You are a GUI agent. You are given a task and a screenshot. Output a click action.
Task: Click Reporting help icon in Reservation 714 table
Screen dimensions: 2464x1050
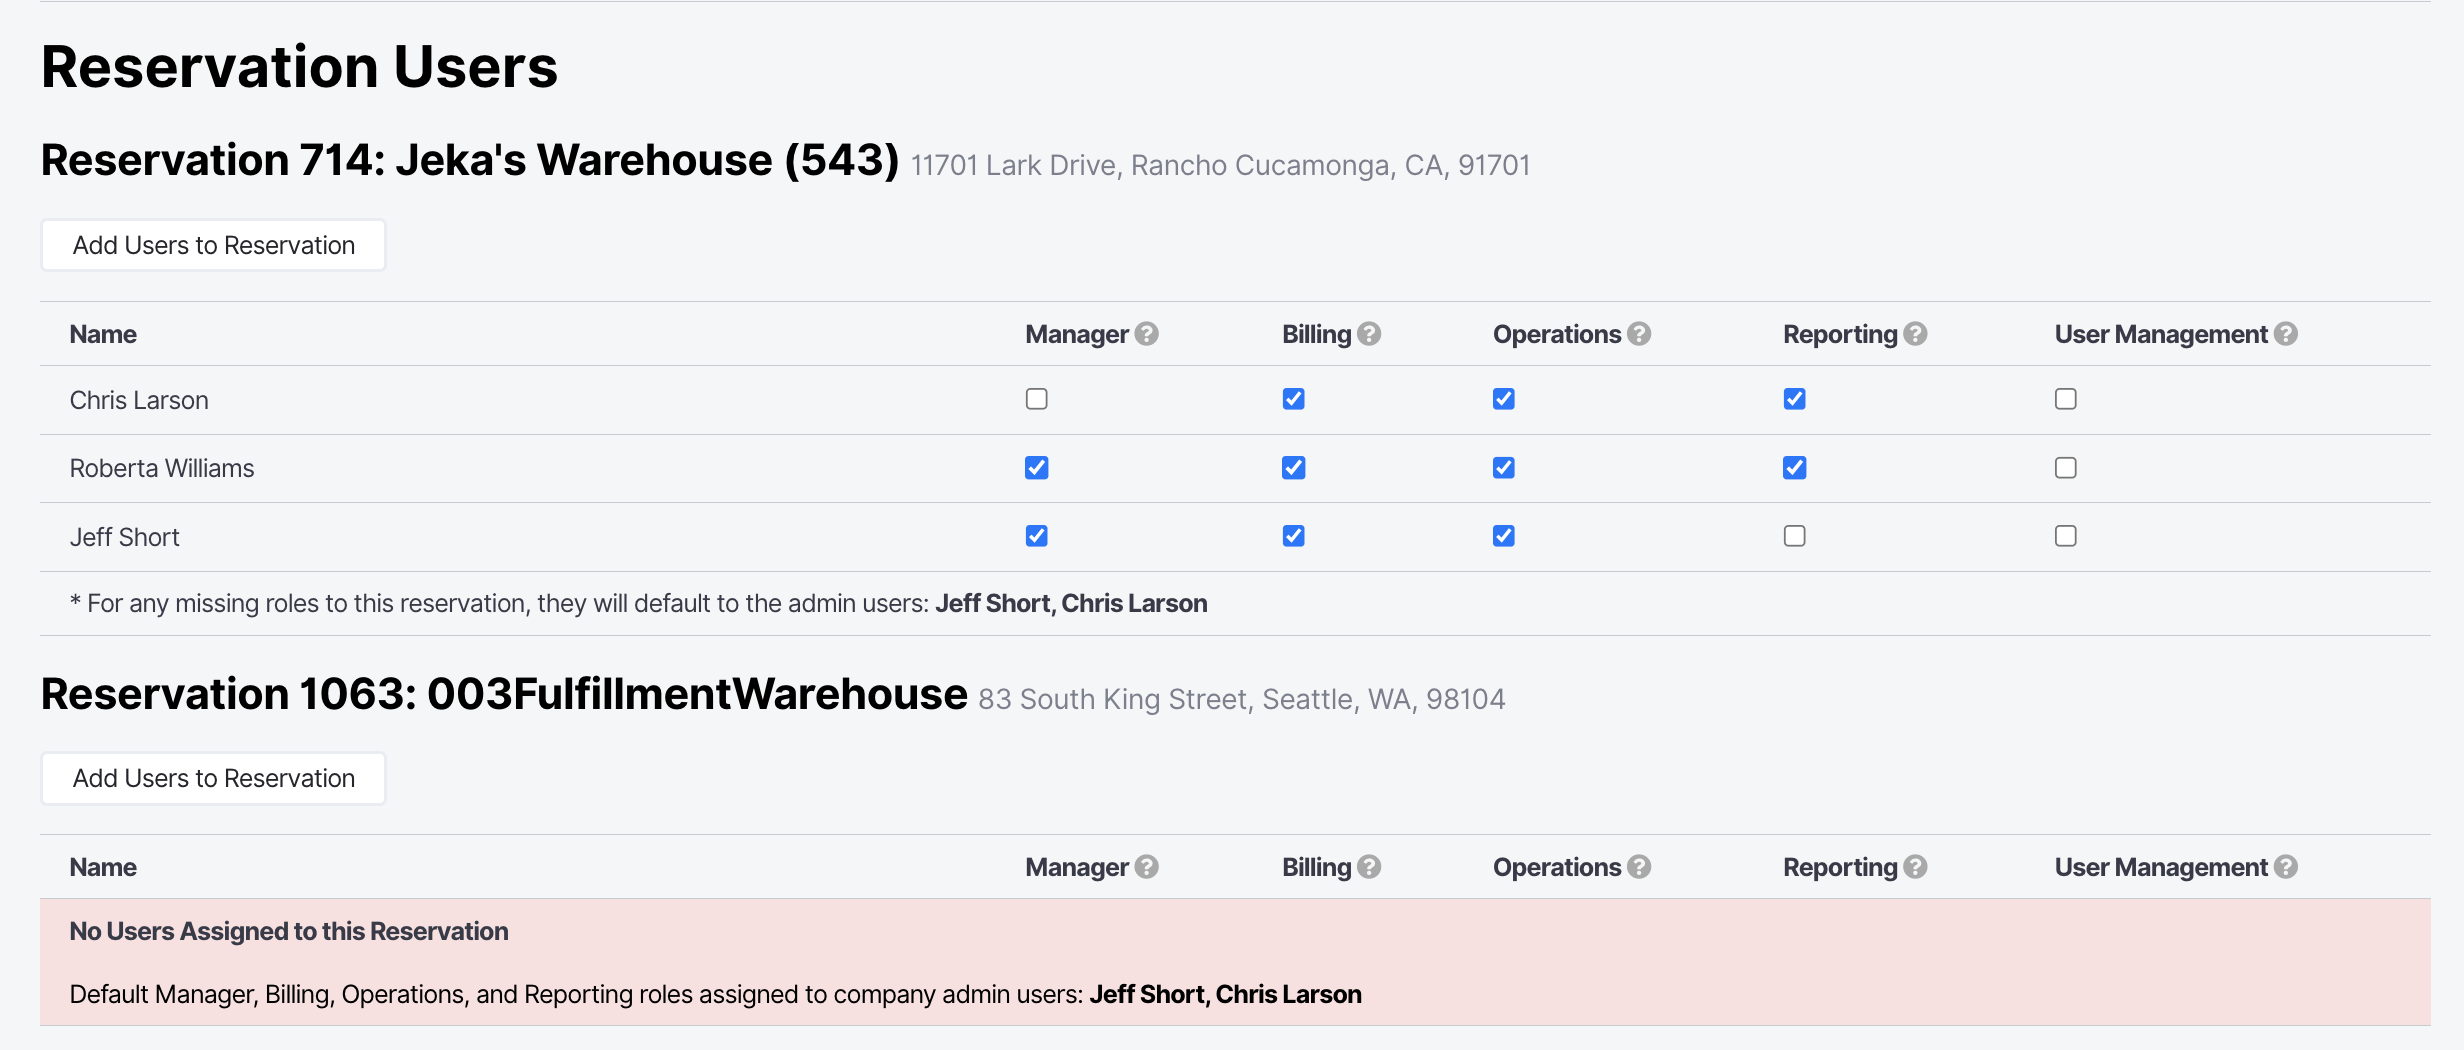point(1915,334)
